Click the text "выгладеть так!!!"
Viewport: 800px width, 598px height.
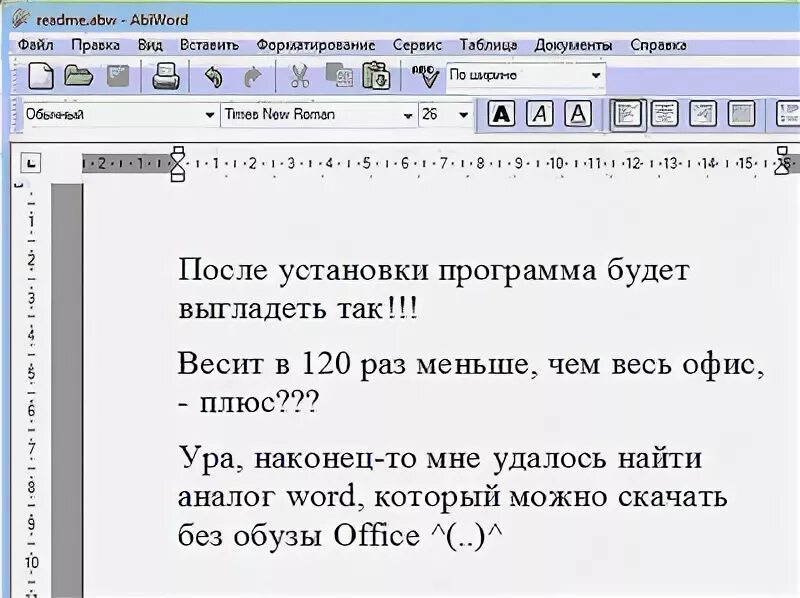click(x=298, y=309)
